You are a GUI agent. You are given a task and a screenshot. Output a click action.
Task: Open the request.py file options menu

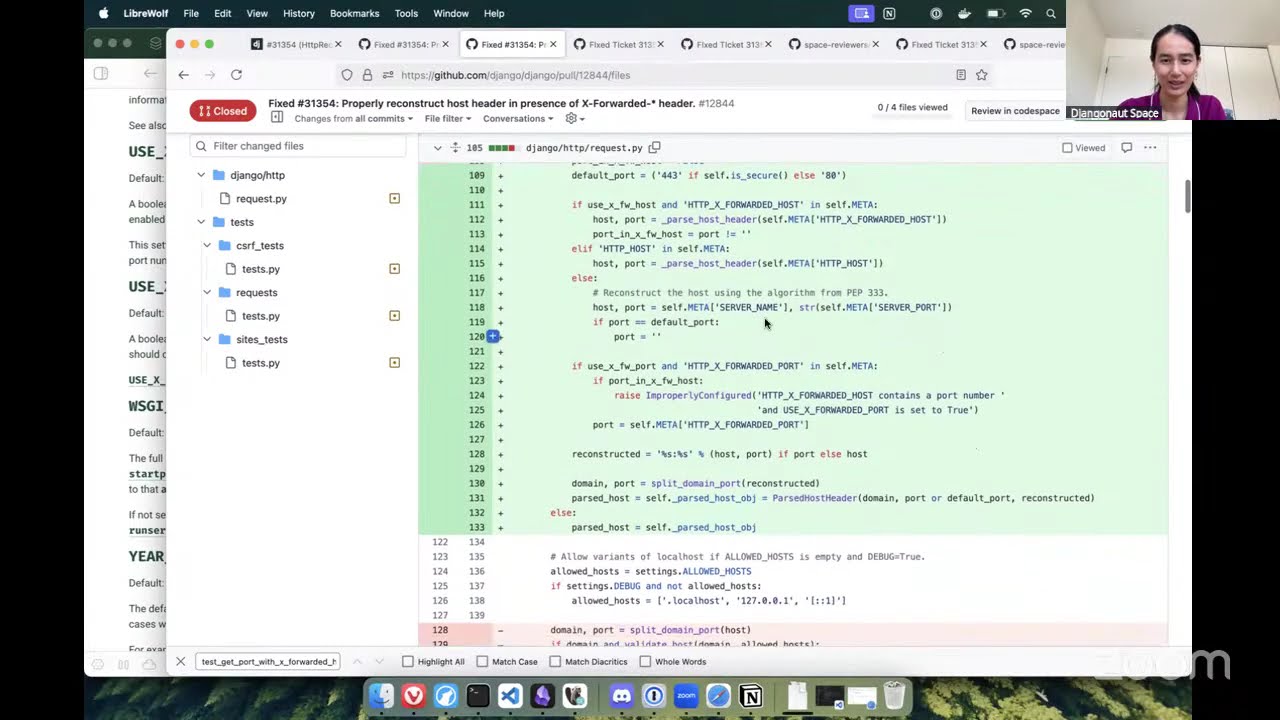pyautogui.click(x=1150, y=148)
